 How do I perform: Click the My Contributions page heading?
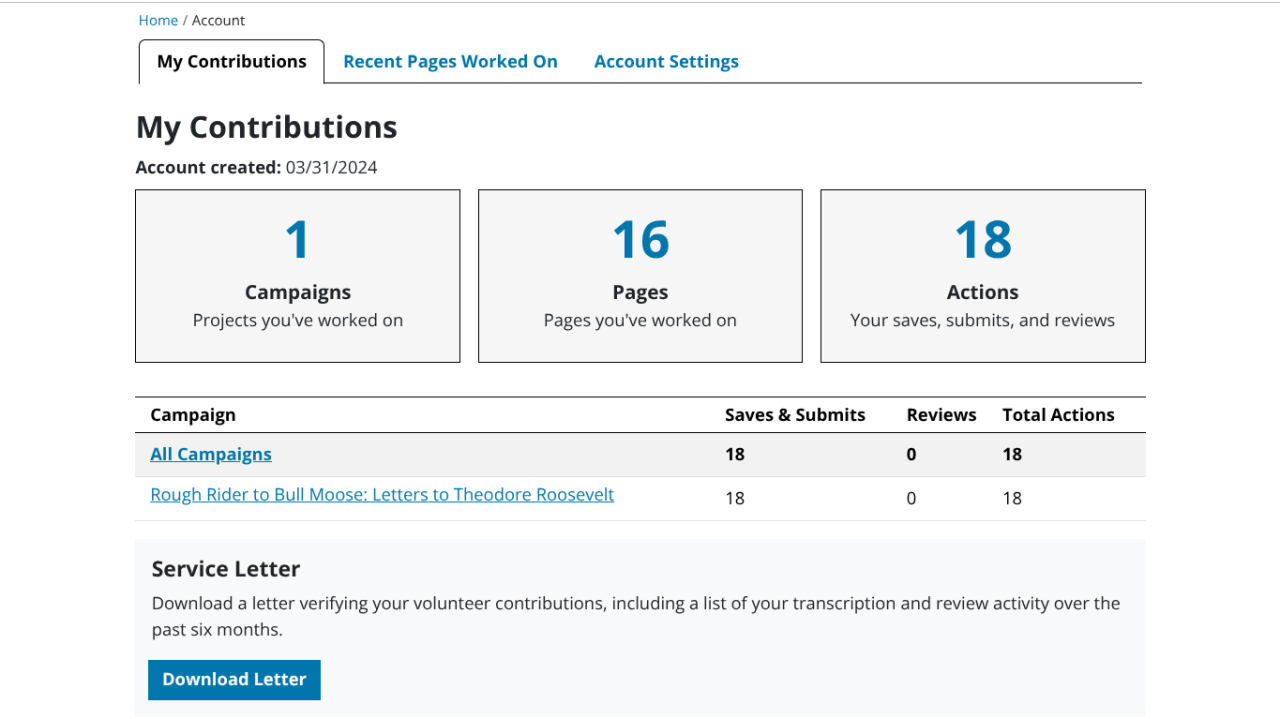coord(267,127)
